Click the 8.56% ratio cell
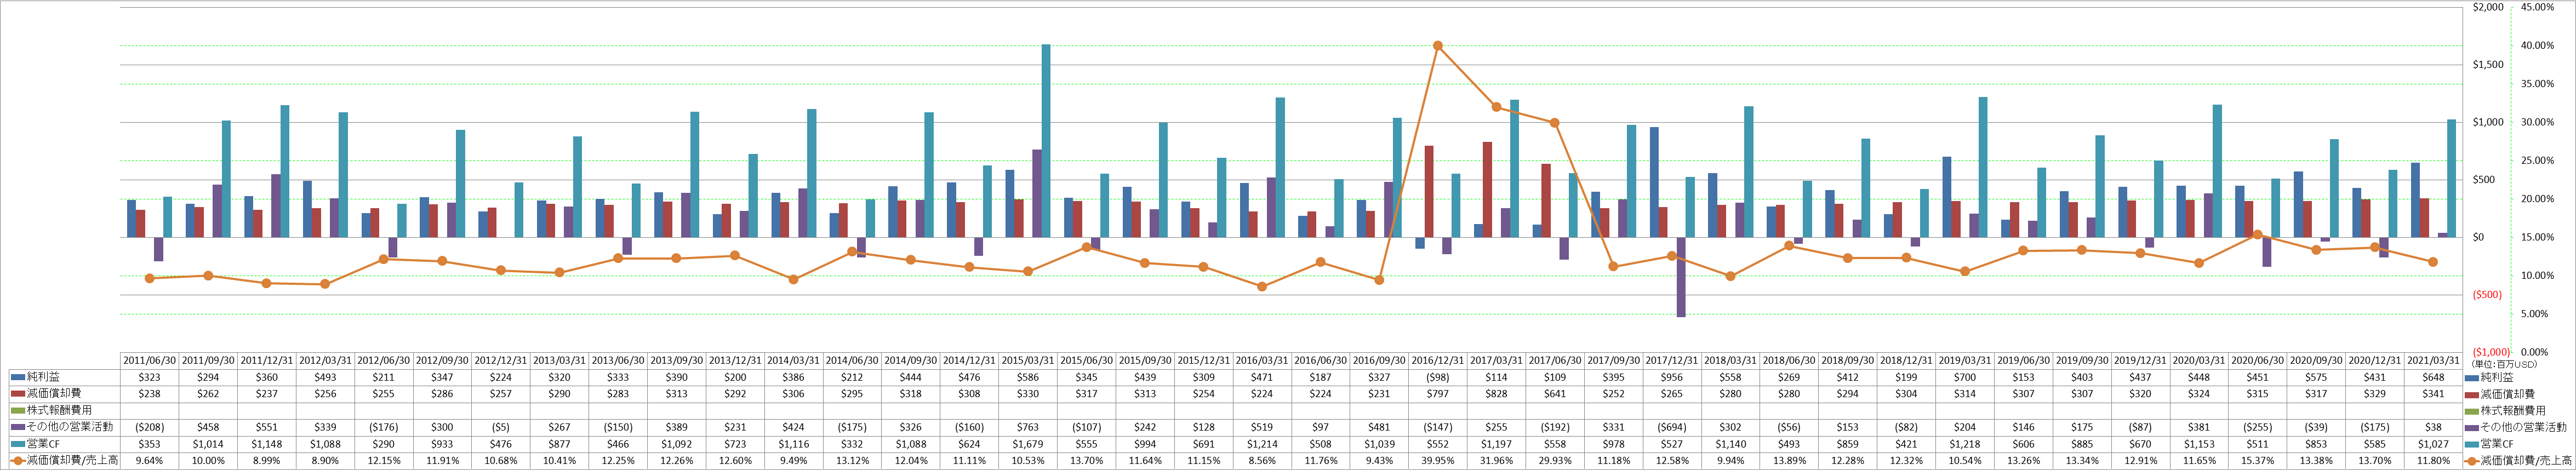Image resolution: width=2576 pixels, height=470 pixels. tap(1262, 461)
